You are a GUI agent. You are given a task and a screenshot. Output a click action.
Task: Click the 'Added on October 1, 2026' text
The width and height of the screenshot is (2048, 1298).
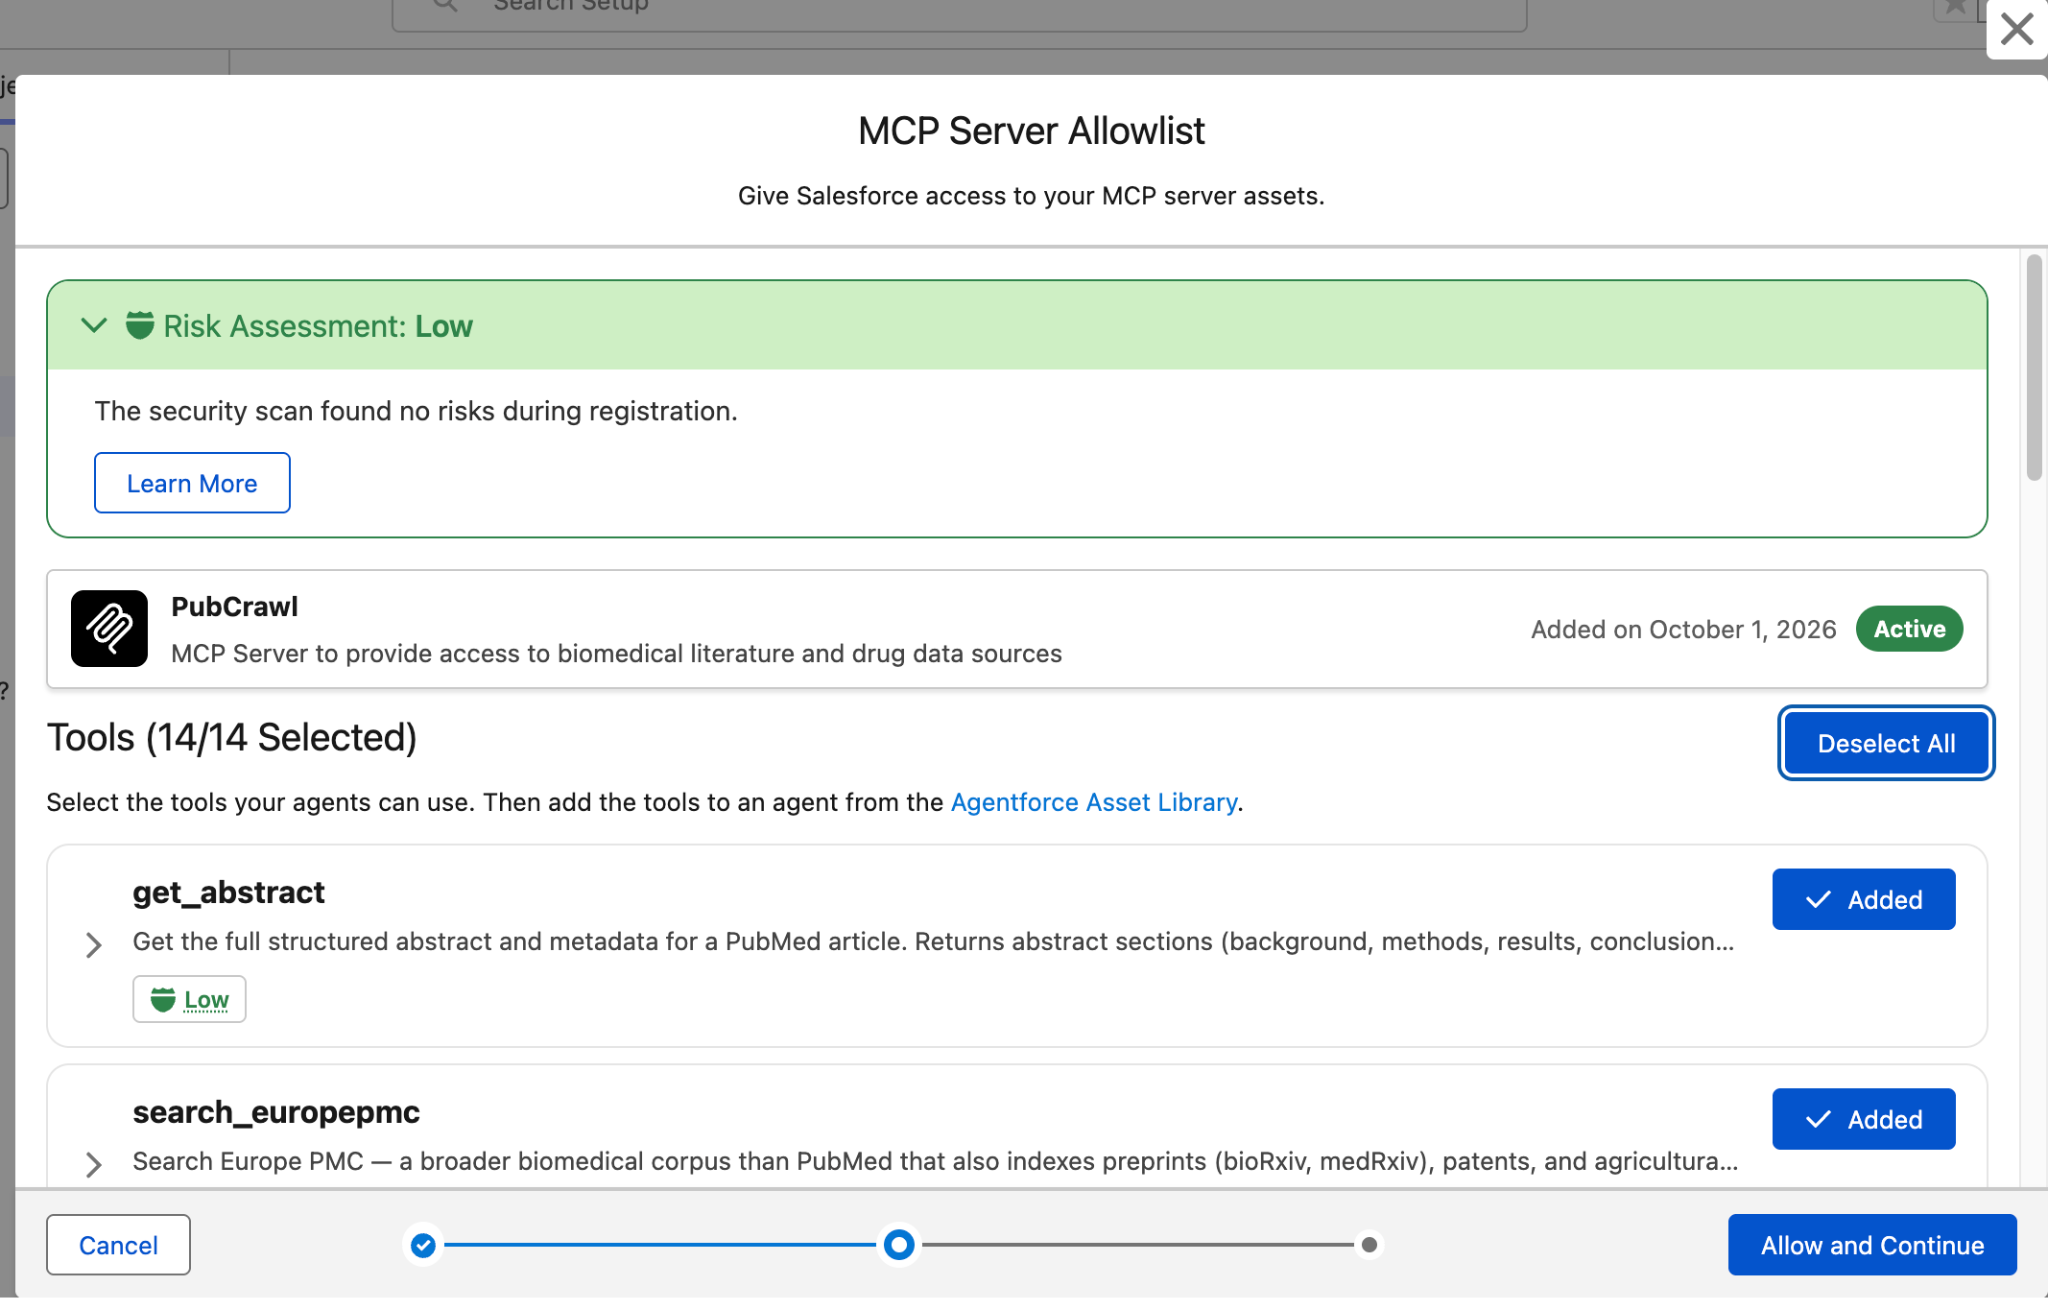[x=1683, y=629]
